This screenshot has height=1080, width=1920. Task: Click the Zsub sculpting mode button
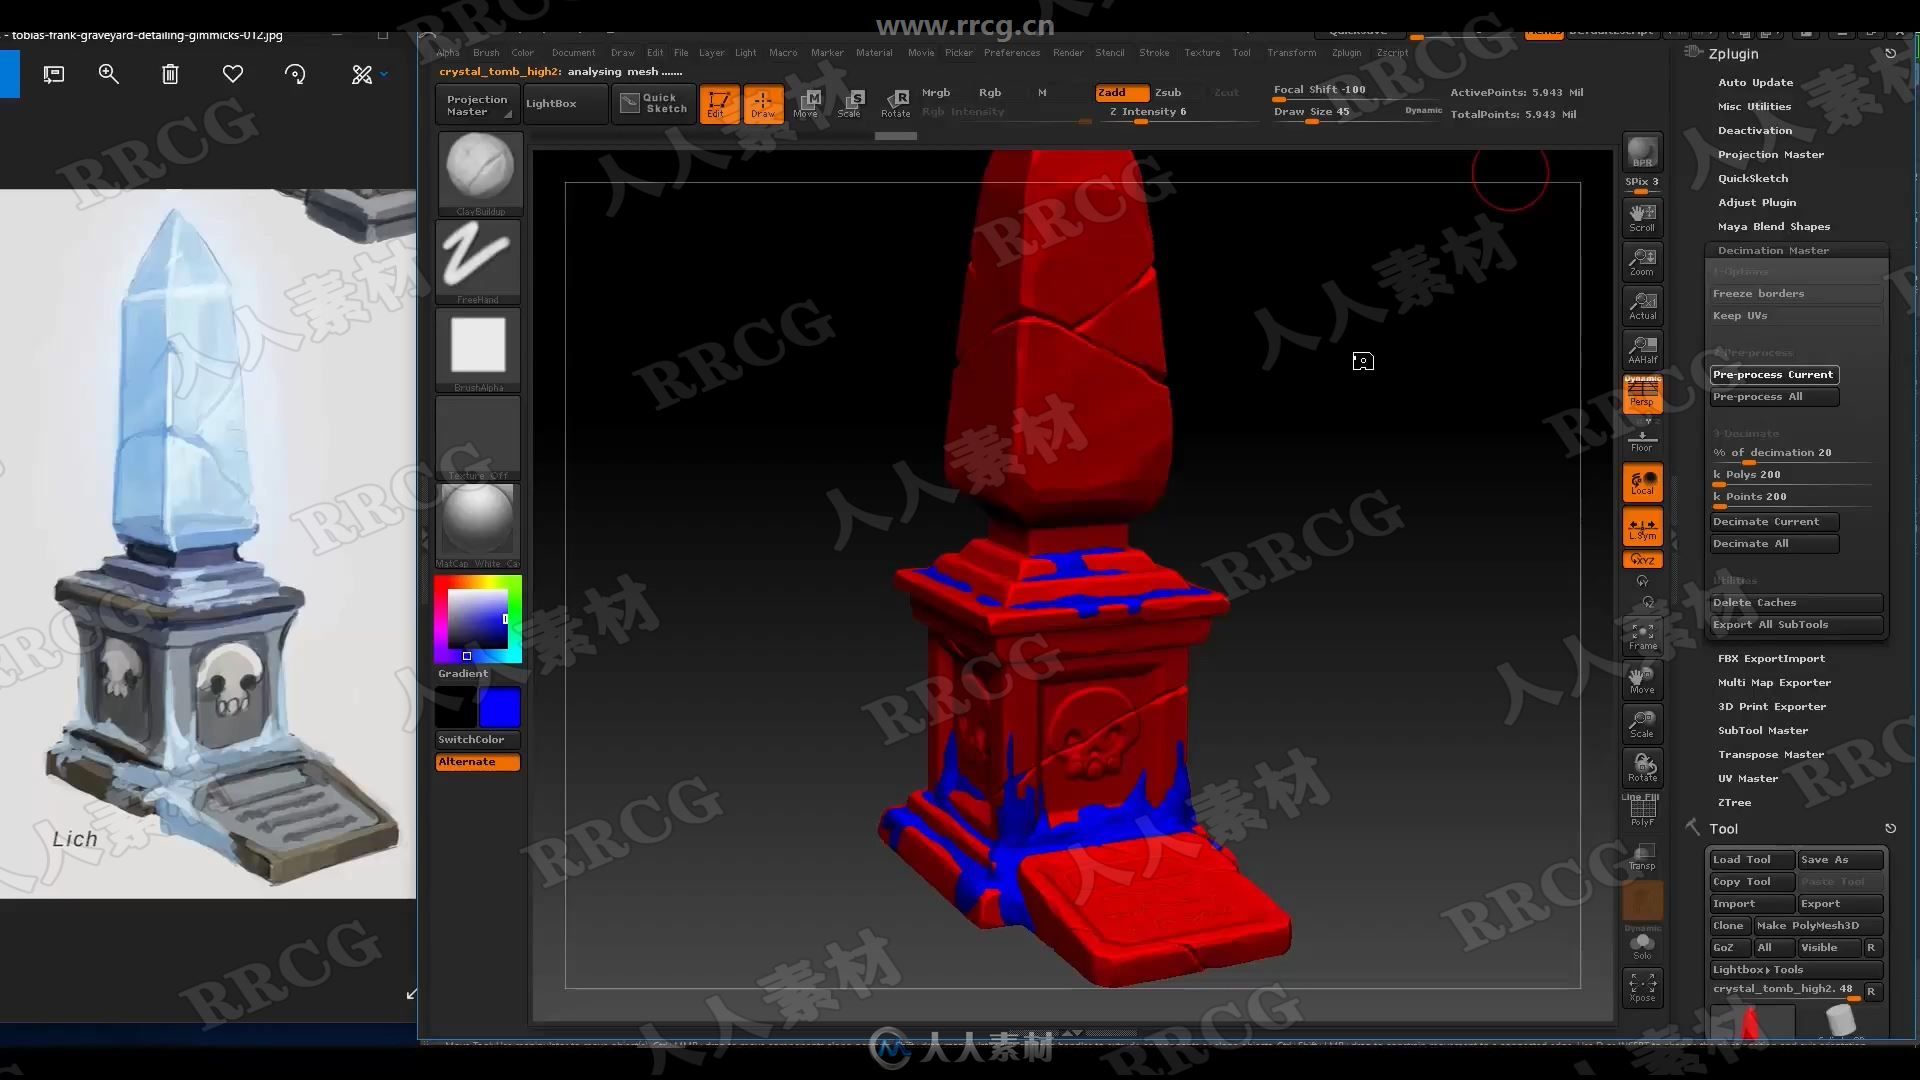(1167, 91)
